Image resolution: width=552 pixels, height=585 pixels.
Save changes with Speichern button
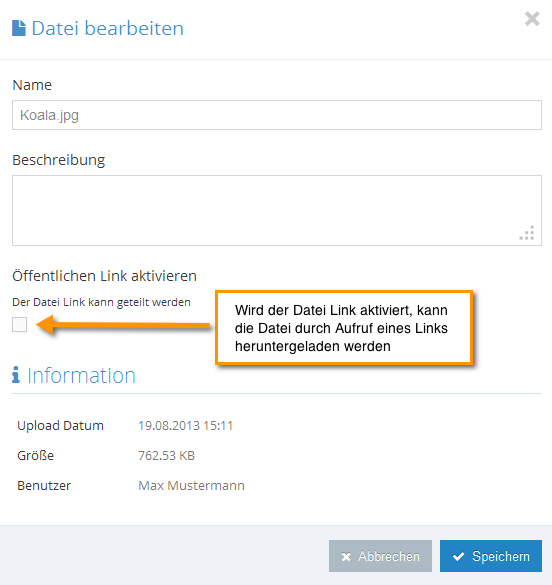coord(491,556)
